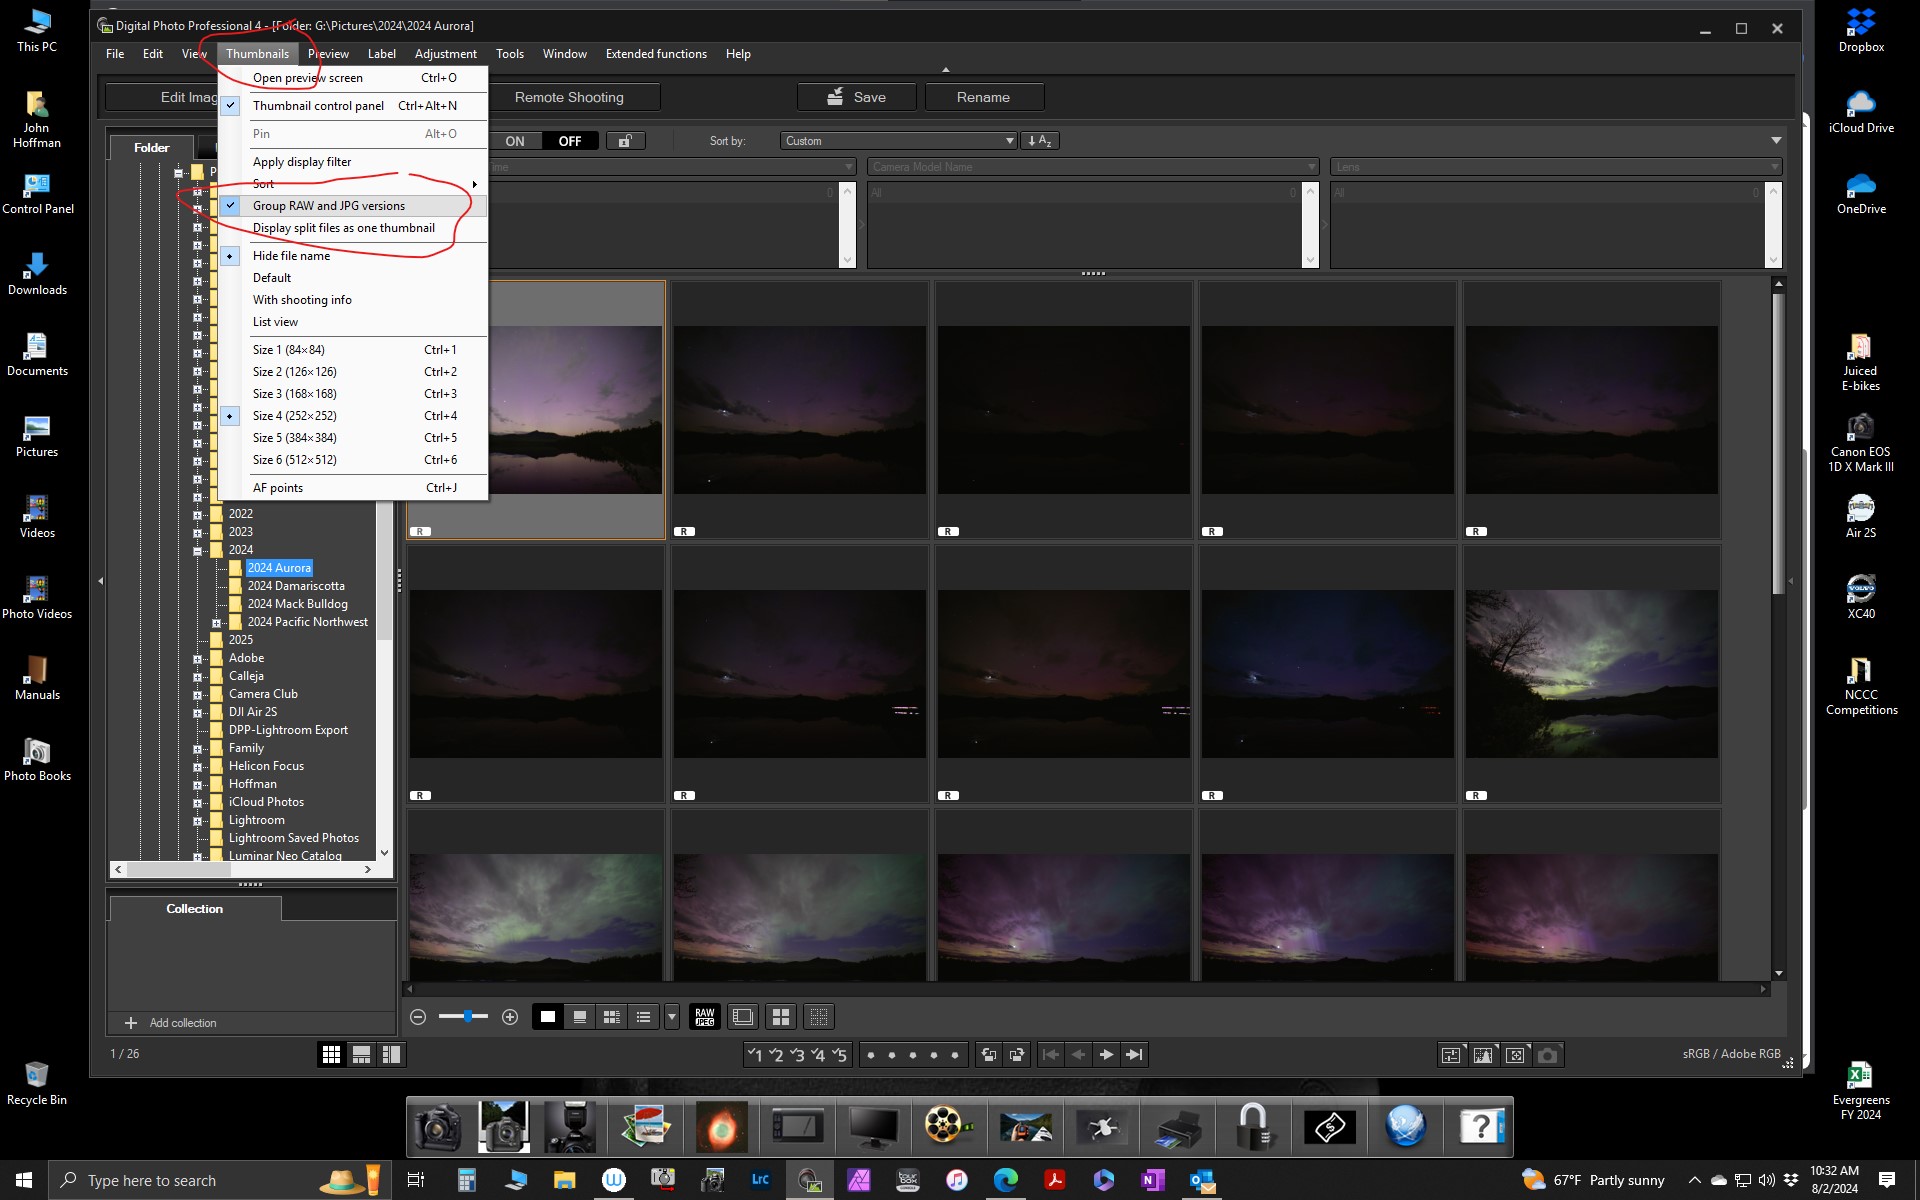
Task: Toggle RAW/JPEG filter in bottom toolbar
Action: [705, 1017]
